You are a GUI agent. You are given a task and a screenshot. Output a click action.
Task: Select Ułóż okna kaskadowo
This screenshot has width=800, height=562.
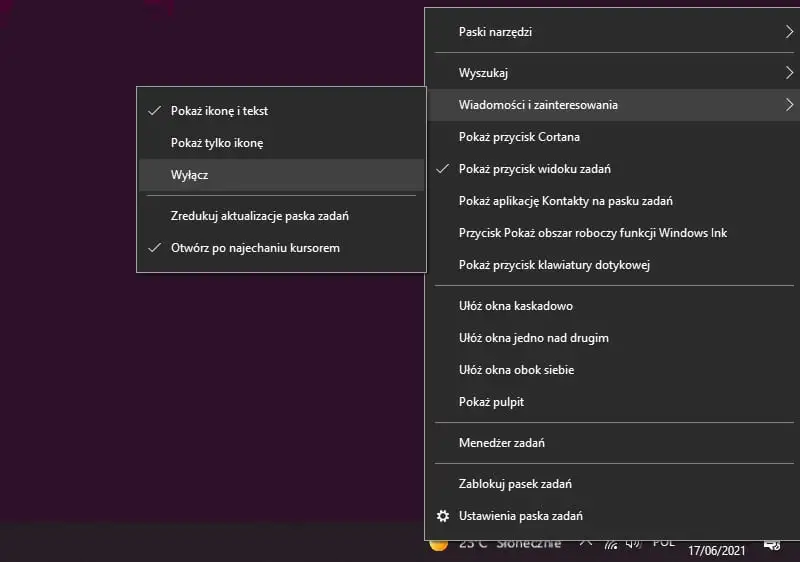[612, 306]
